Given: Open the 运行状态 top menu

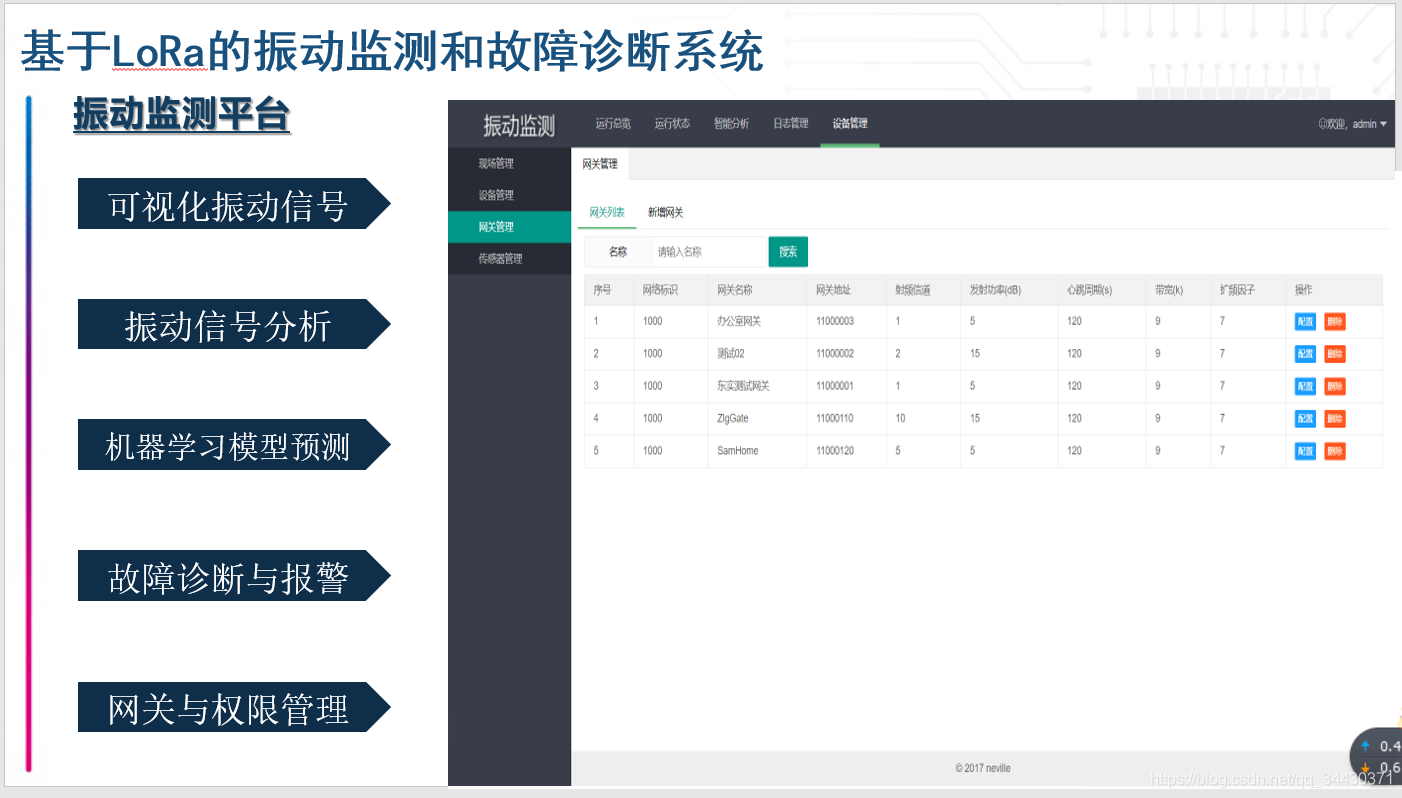Looking at the screenshot, I should (x=672, y=124).
